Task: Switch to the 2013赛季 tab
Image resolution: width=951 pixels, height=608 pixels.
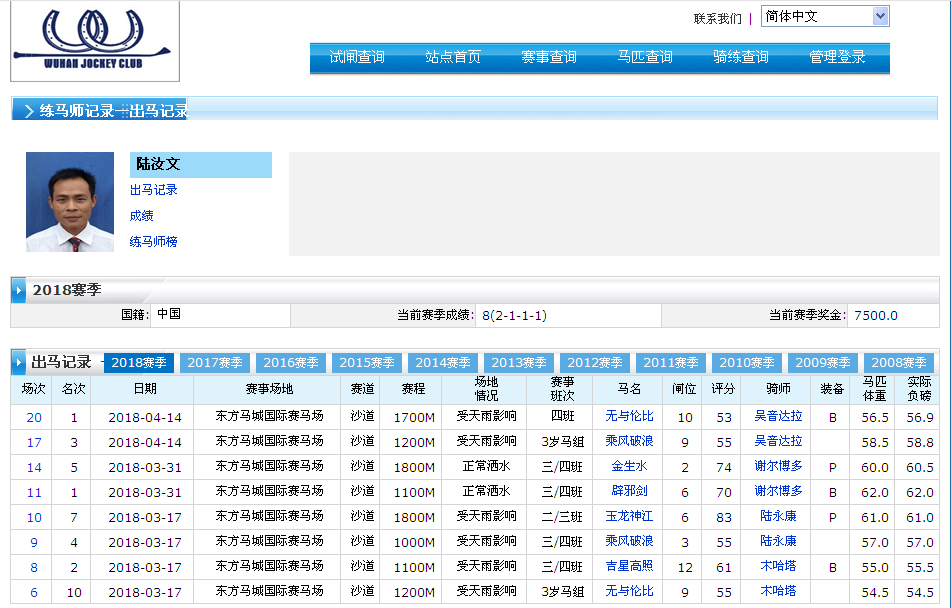Action: click(x=519, y=363)
